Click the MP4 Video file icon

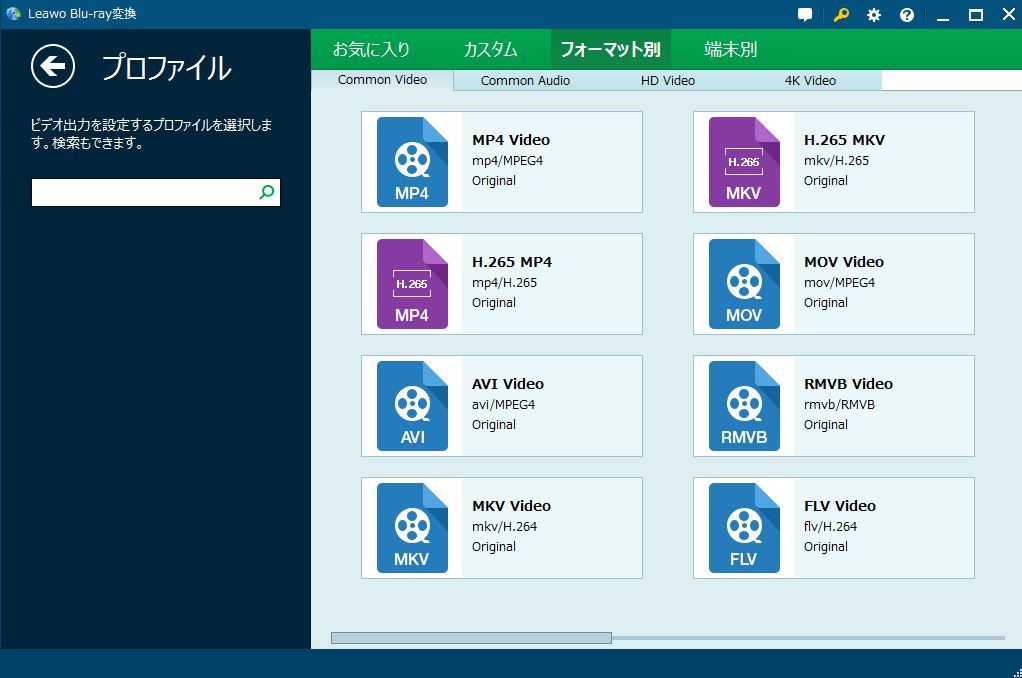click(x=412, y=162)
